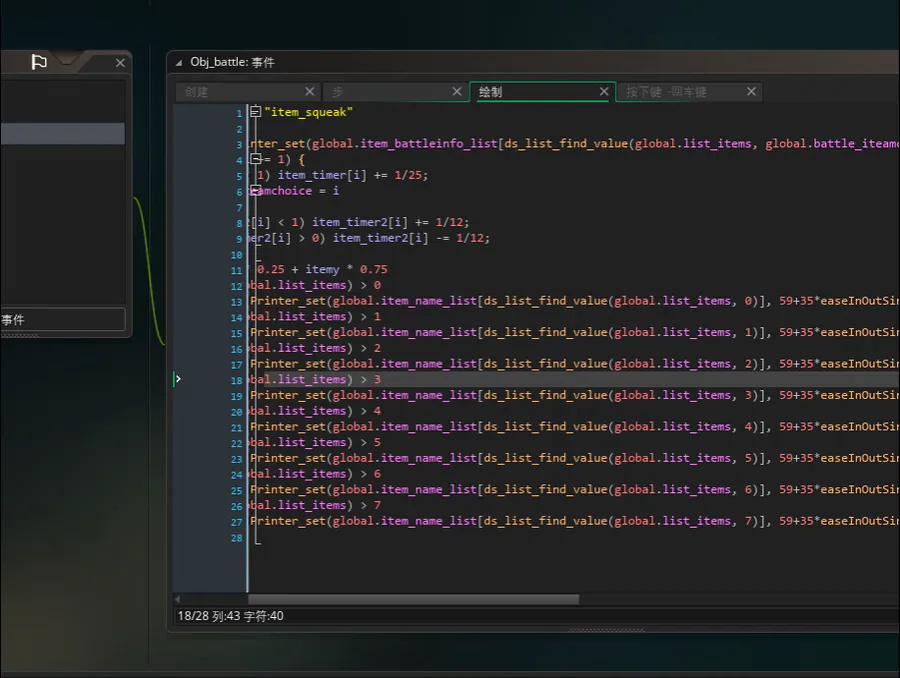
Task: Click the scrollbar left arrow in the code editor
Action: click(177, 599)
